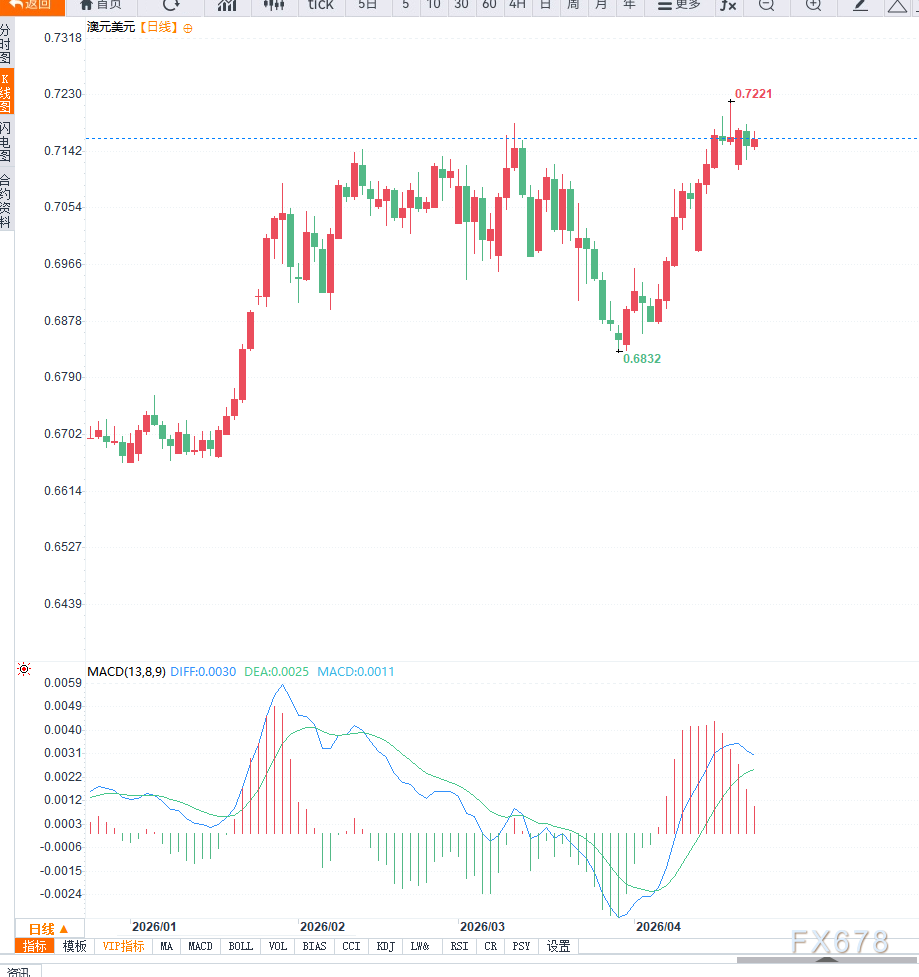This screenshot has height=977, width=919.
Task: Go back with the 返回 button
Action: [31, 5]
